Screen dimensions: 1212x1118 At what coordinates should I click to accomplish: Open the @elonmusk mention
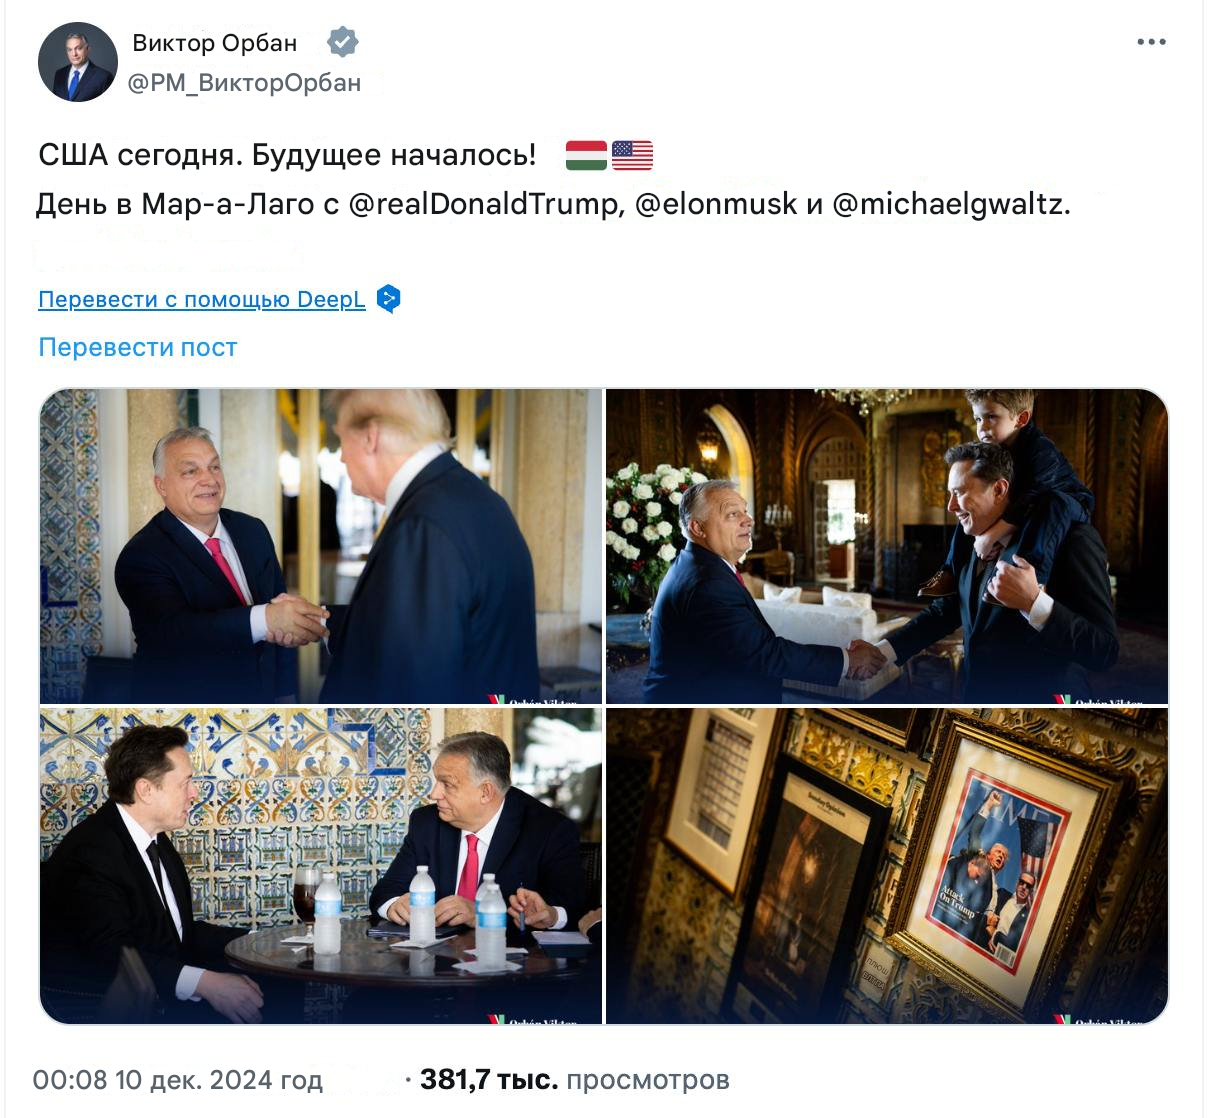tap(715, 204)
